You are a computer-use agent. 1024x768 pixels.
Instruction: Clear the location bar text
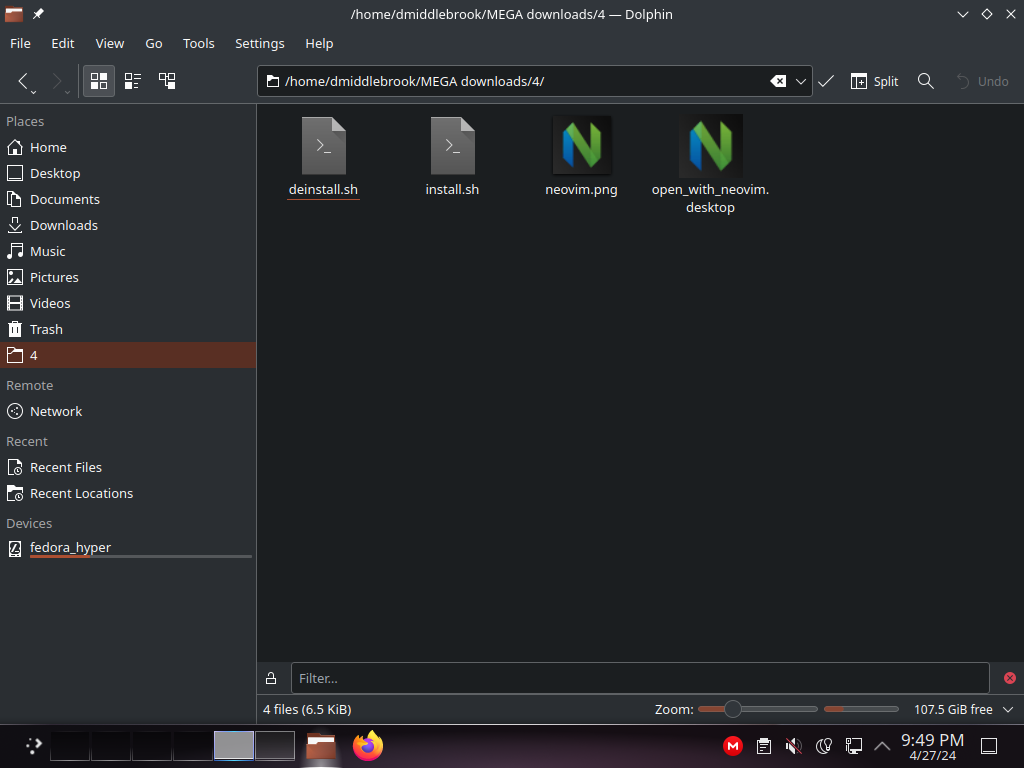tap(778, 81)
